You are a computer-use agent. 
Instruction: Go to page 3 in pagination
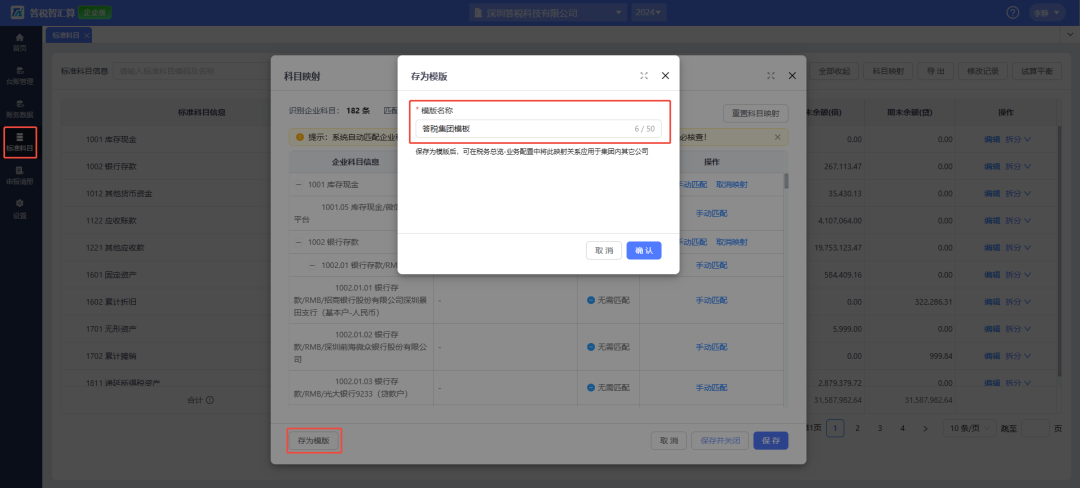[x=880, y=428]
